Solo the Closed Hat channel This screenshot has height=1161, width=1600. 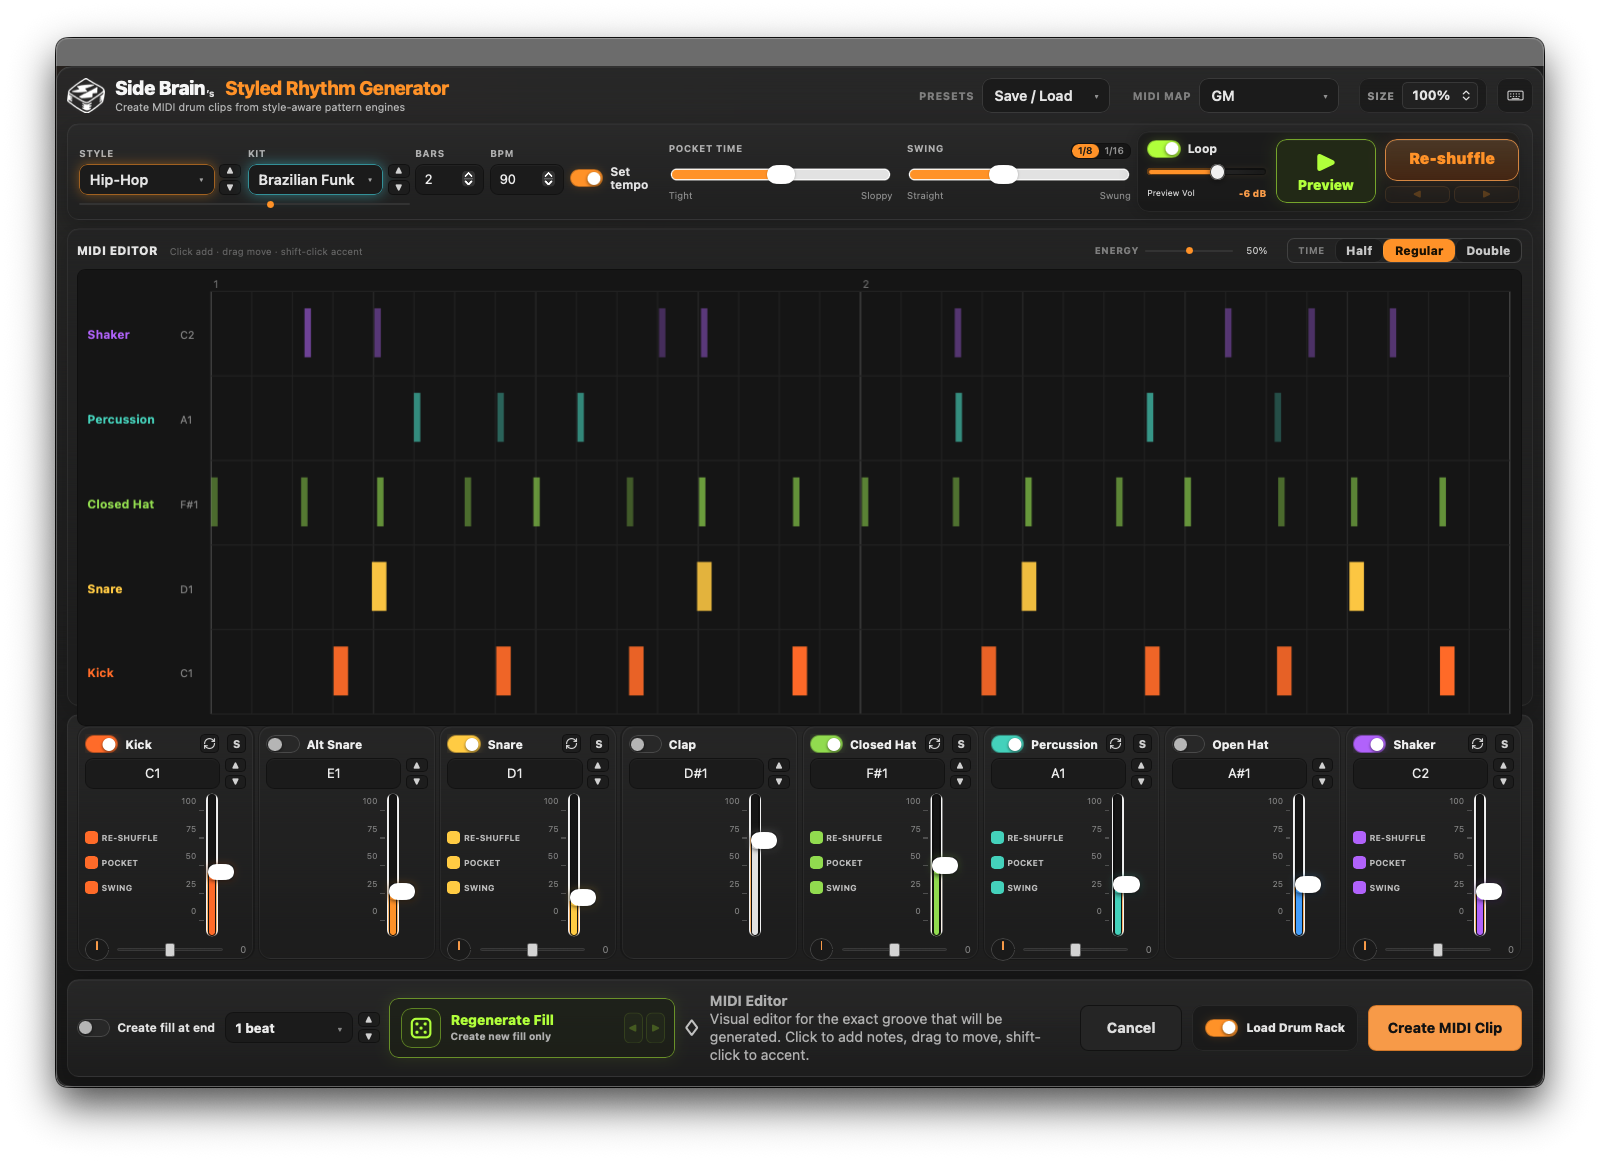click(961, 744)
